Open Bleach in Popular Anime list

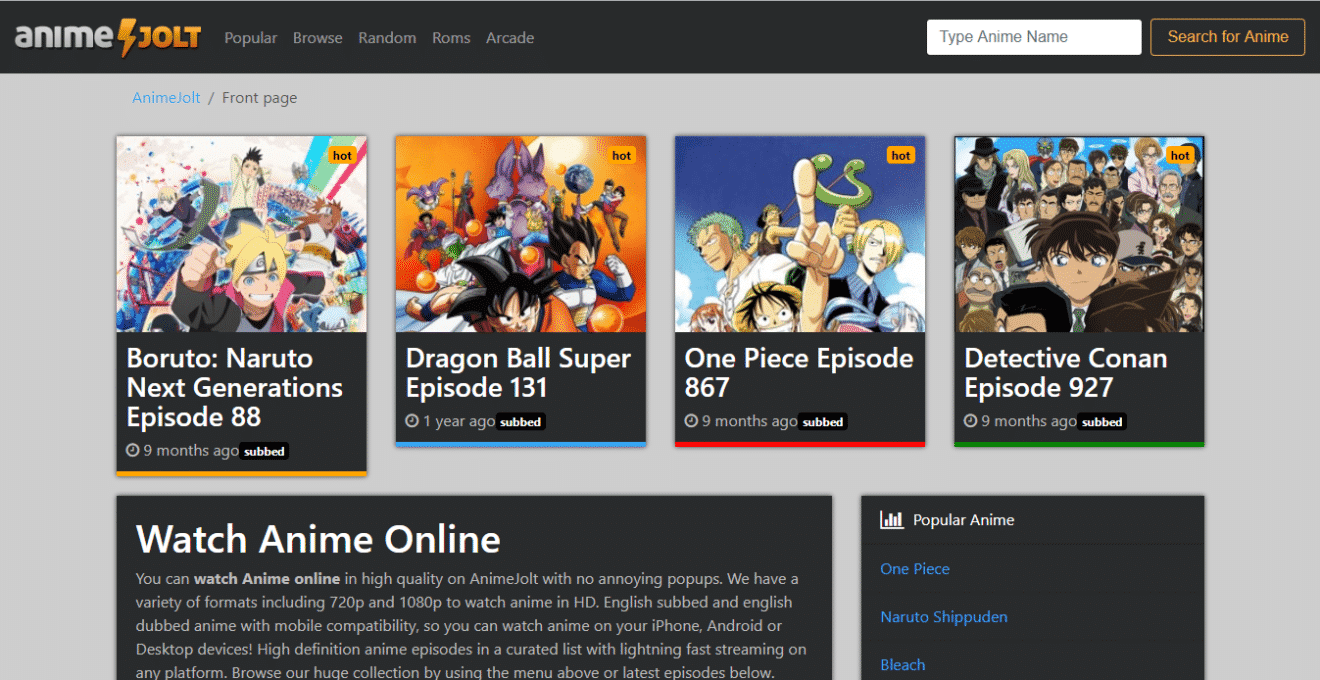tap(903, 665)
